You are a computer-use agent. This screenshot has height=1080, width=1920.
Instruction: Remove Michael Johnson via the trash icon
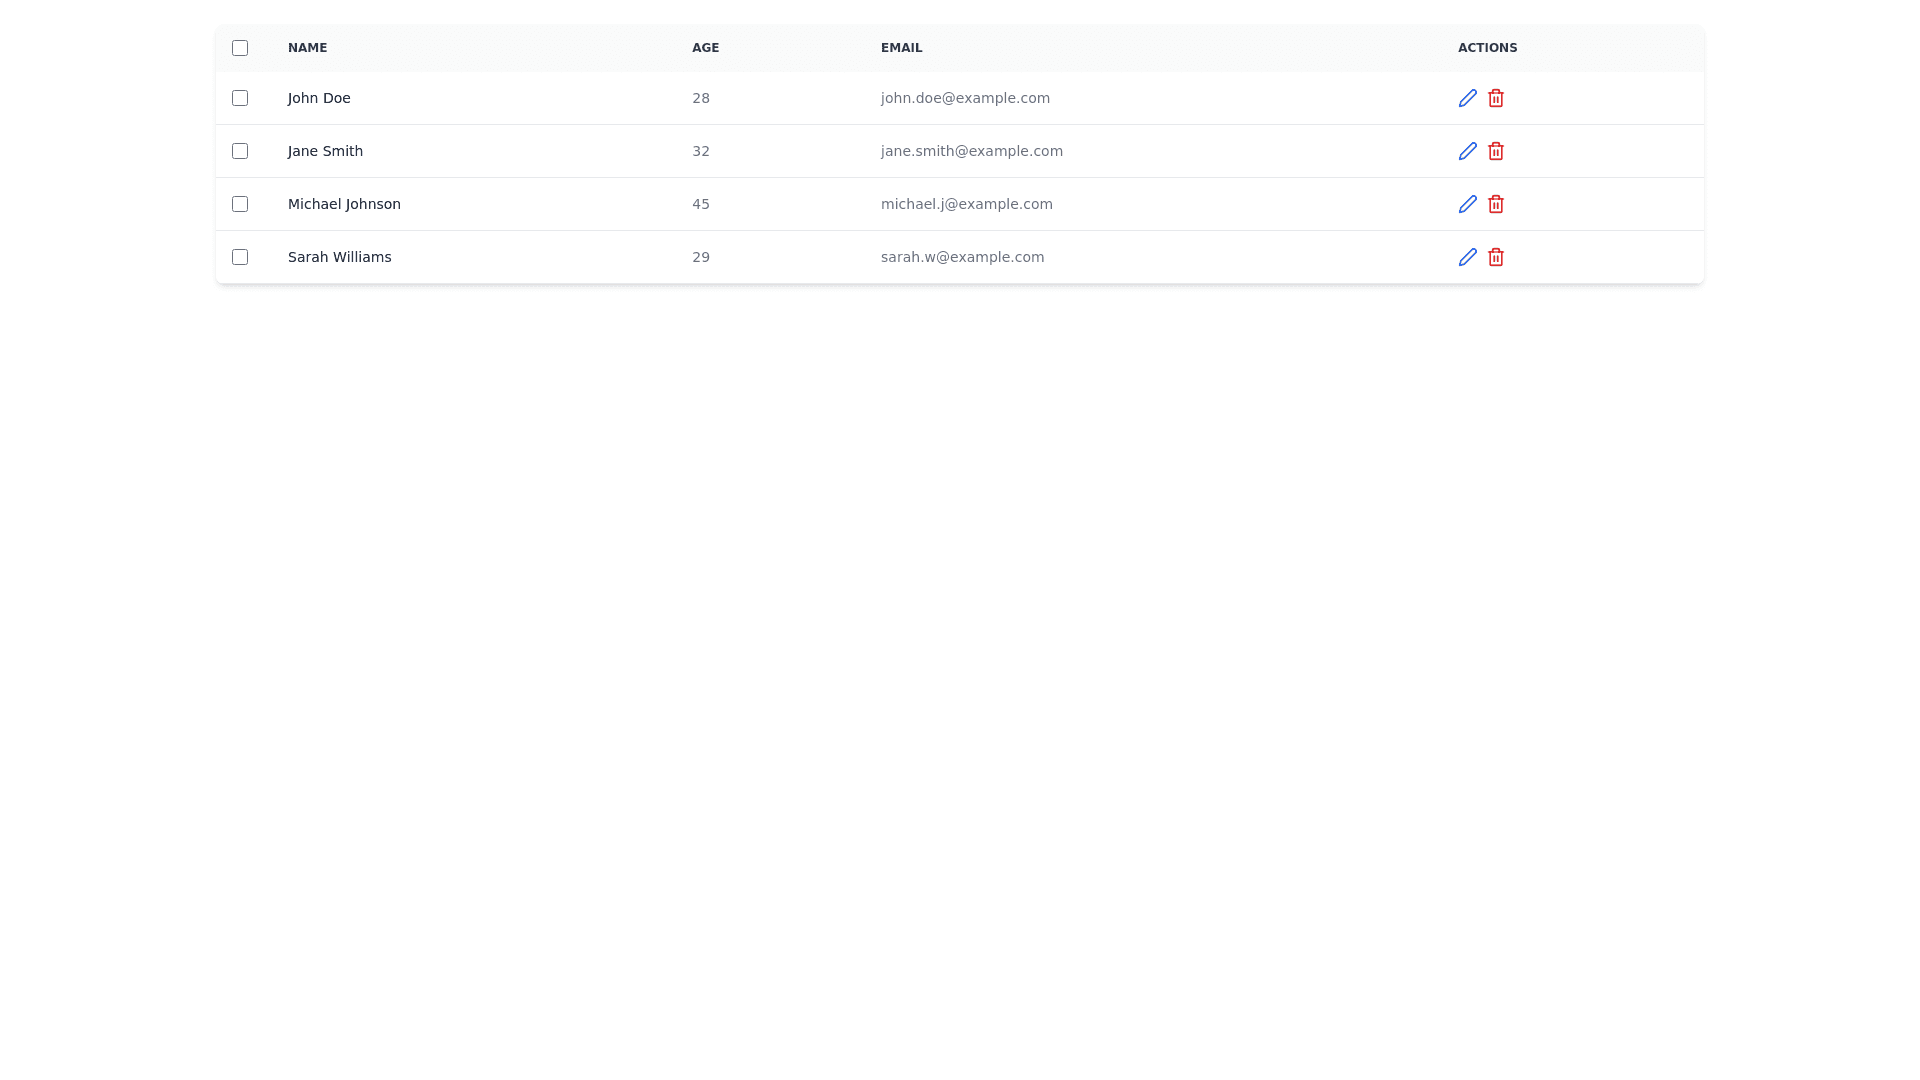click(x=1495, y=204)
